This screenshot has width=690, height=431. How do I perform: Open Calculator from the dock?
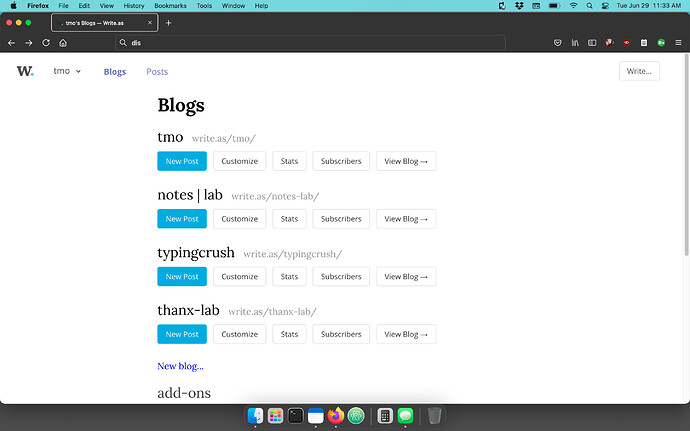(x=385, y=416)
